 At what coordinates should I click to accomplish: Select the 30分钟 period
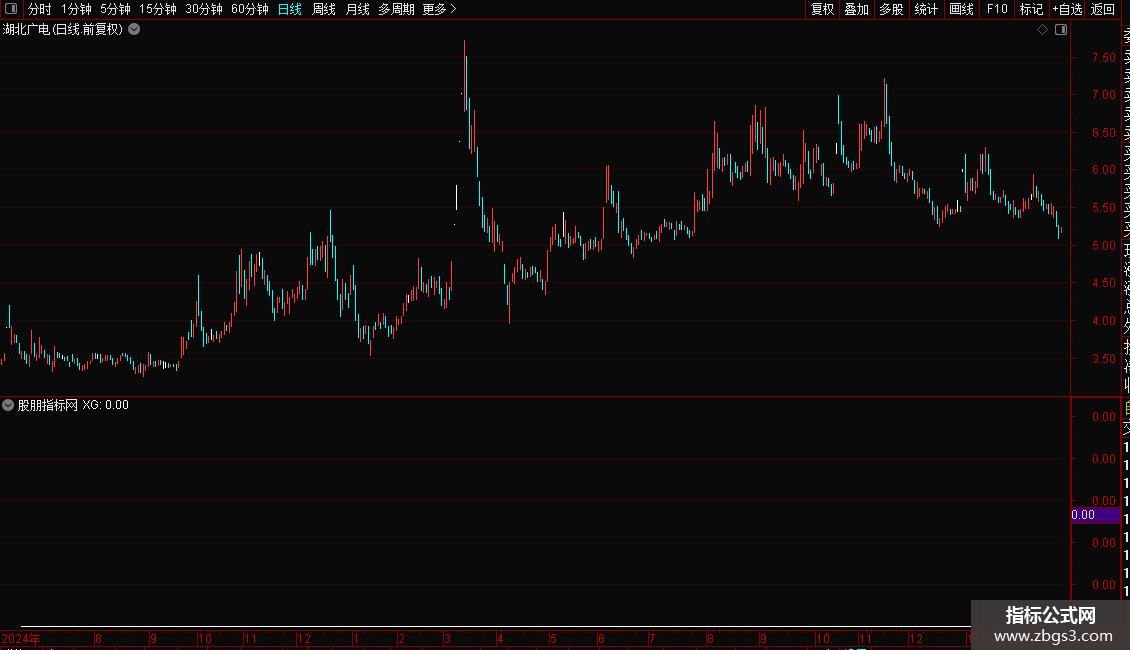pyautogui.click(x=204, y=9)
